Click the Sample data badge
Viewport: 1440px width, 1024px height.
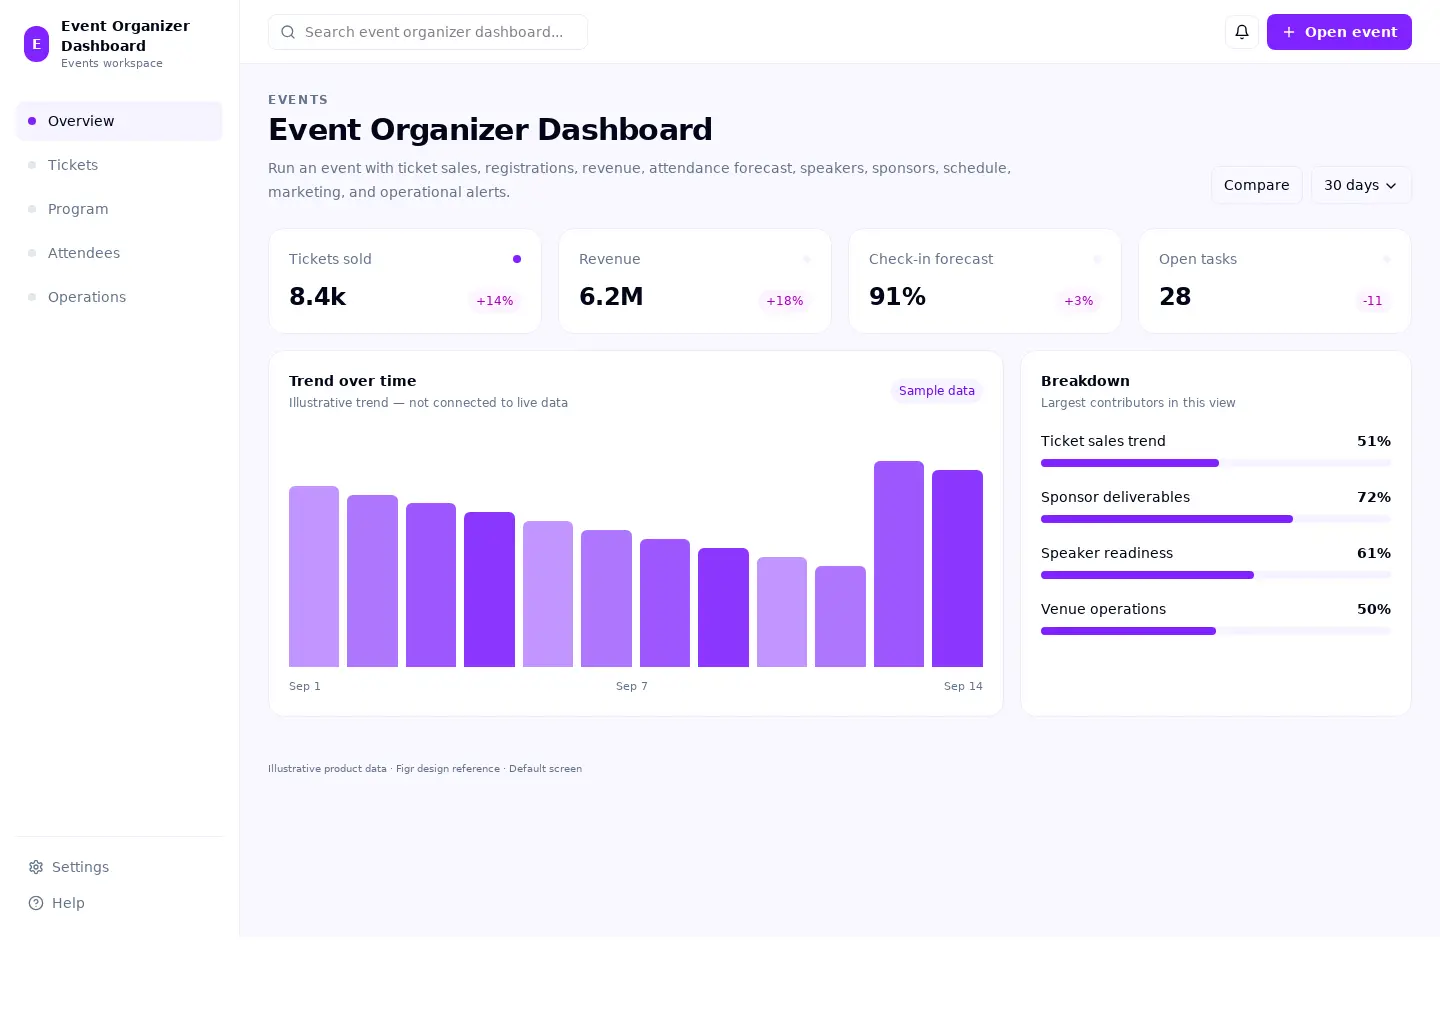(937, 391)
